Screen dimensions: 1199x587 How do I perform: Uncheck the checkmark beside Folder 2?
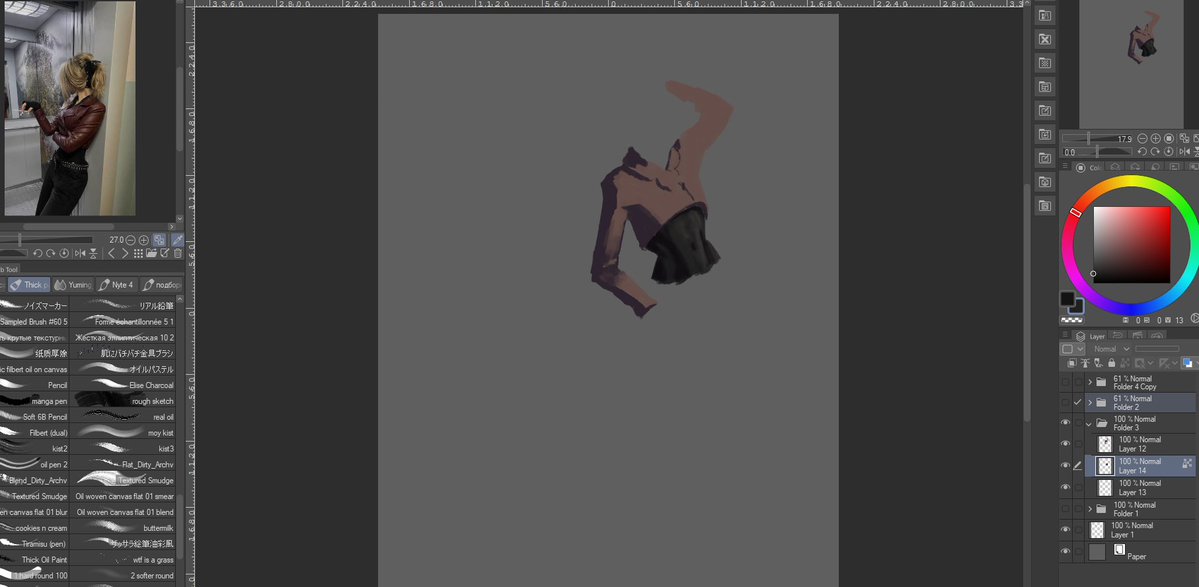(x=1077, y=402)
